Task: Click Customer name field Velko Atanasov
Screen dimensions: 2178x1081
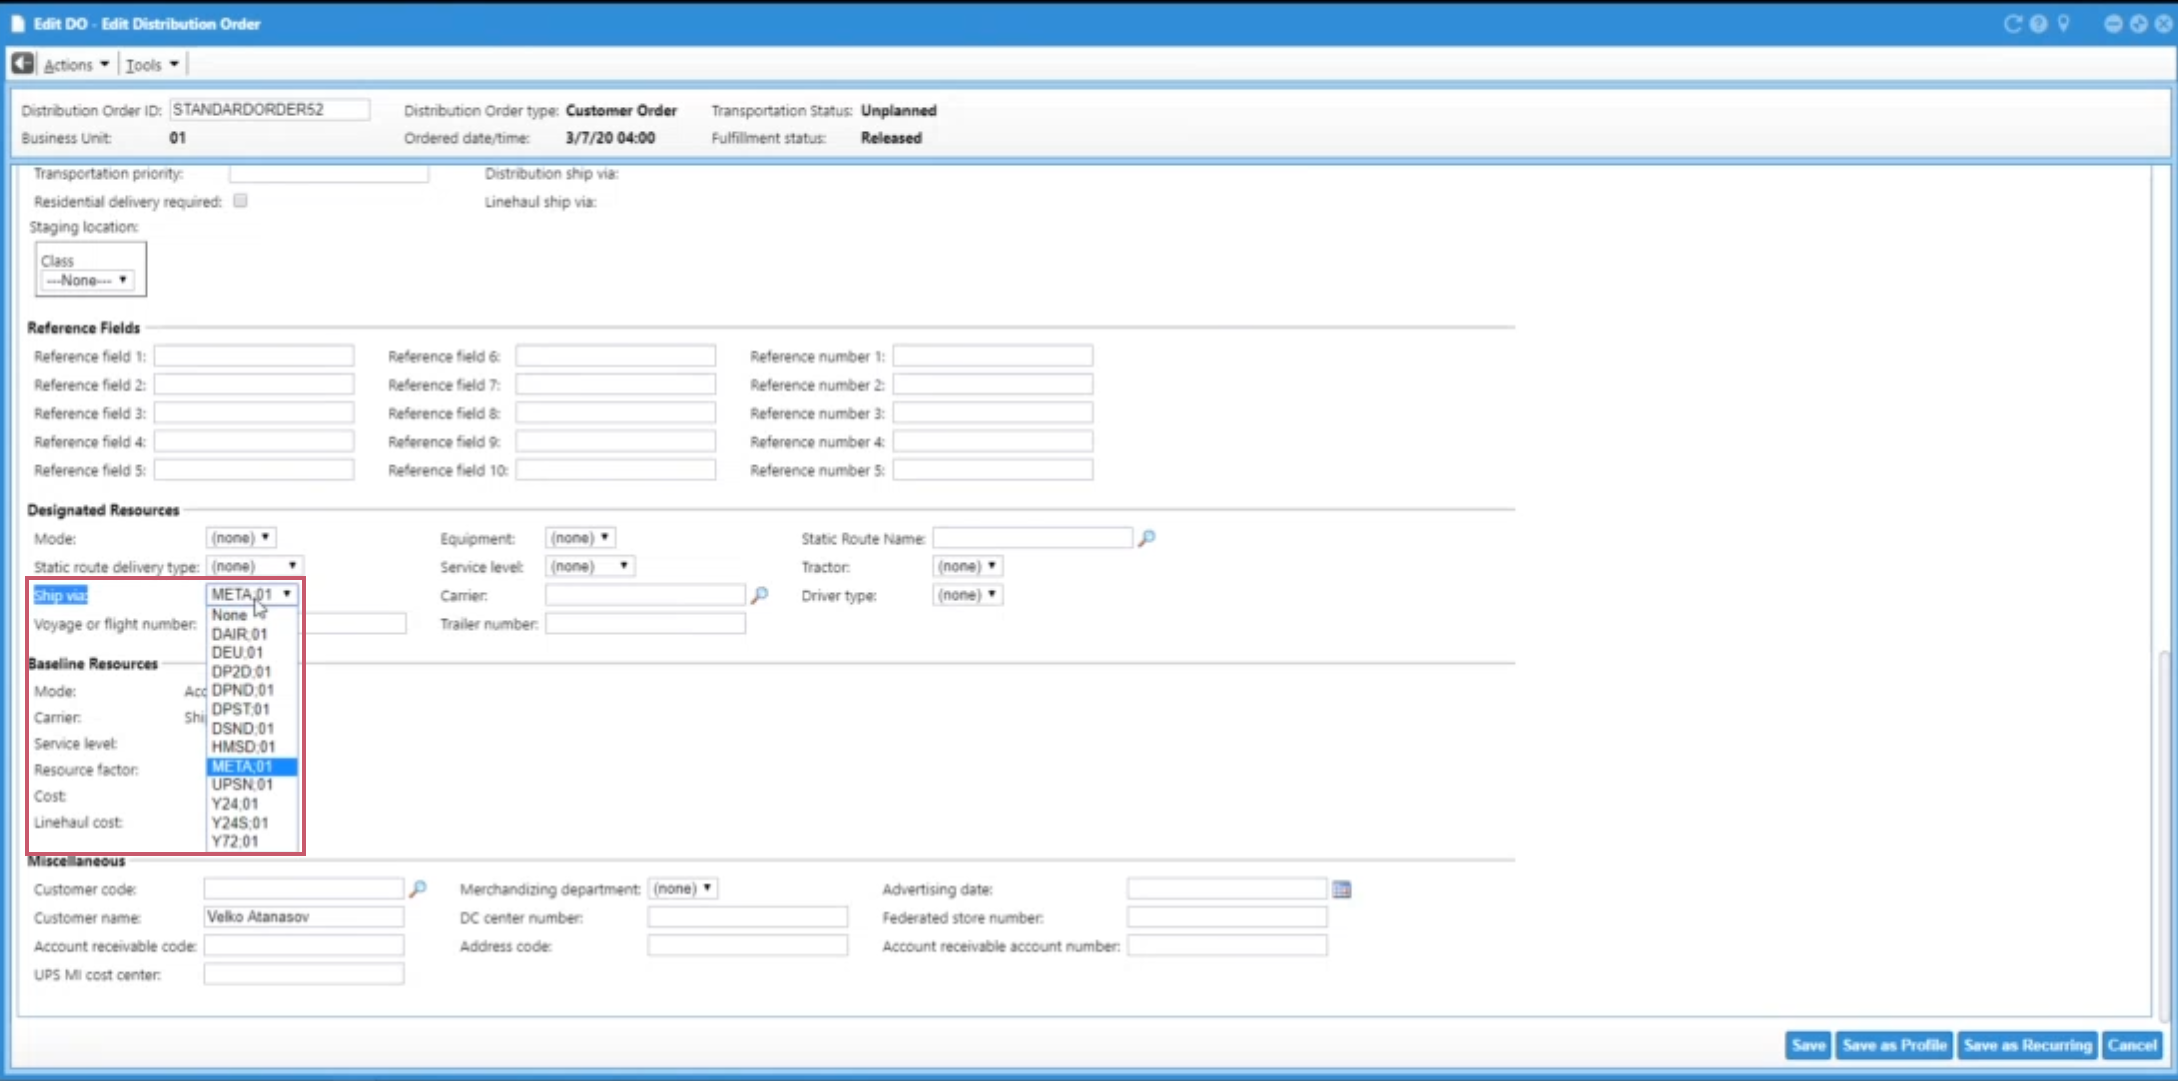Action: [304, 917]
